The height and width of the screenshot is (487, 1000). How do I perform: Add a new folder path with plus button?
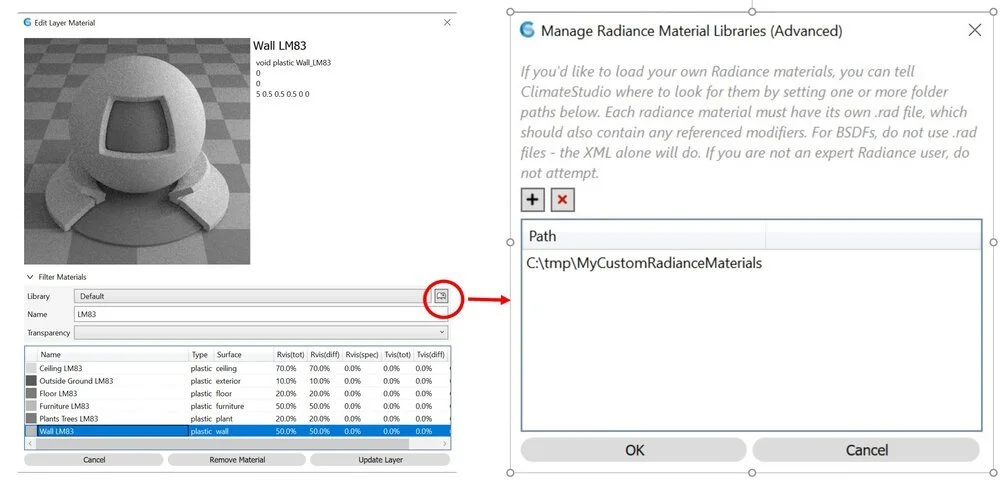(x=532, y=200)
